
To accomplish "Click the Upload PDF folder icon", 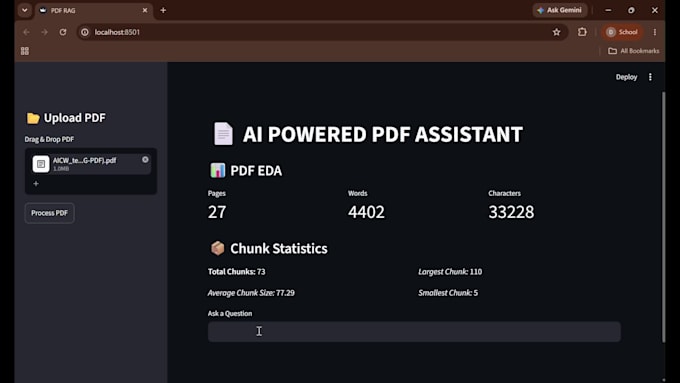I will coord(33,118).
